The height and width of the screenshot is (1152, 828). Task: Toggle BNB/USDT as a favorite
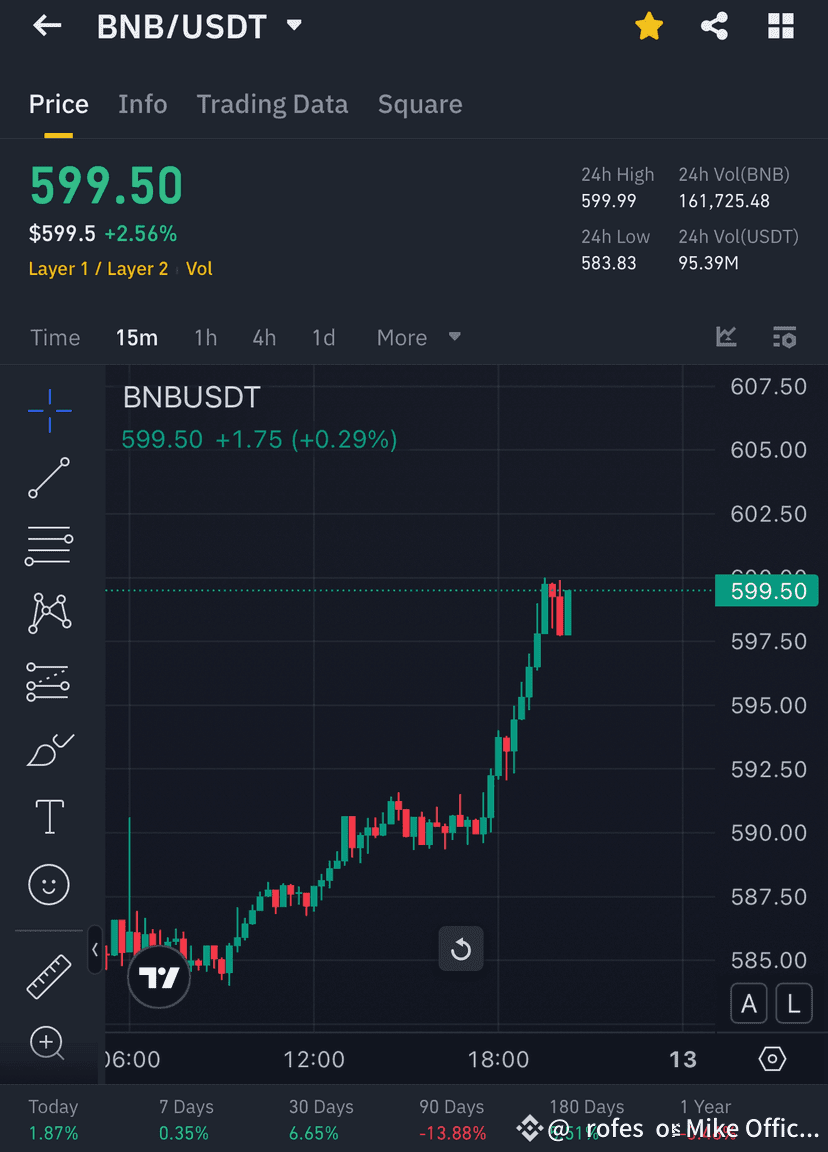tap(649, 26)
